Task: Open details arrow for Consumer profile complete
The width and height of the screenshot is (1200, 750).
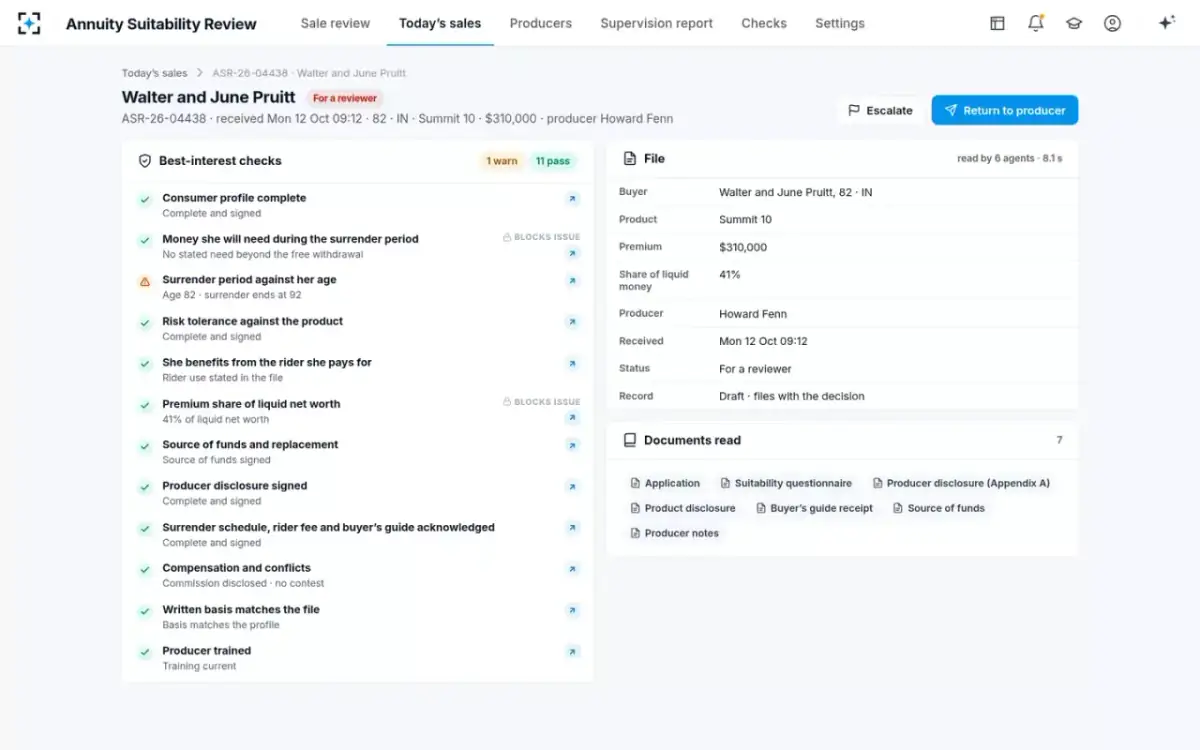Action: coord(572,199)
